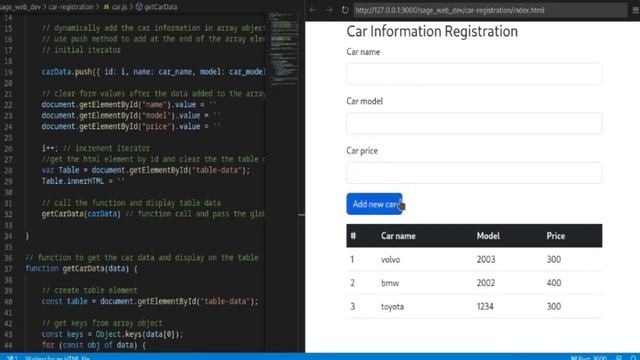Focus the Car name input field
Screen dimensions: 640x360
474,74
